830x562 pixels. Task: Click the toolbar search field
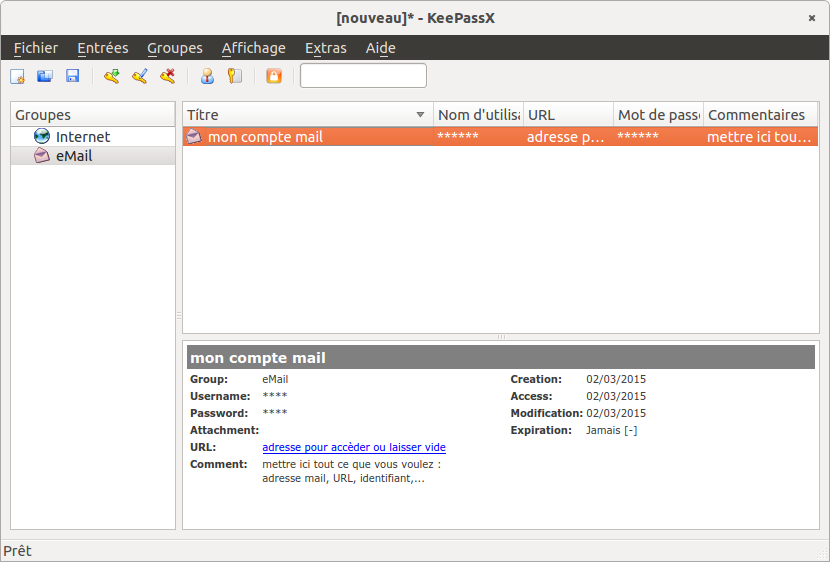tap(363, 76)
